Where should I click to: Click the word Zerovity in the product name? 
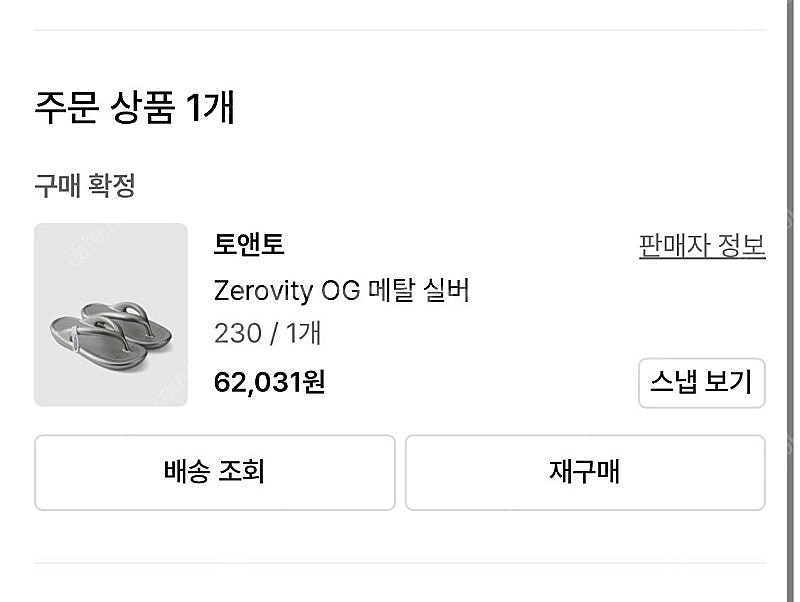point(262,291)
